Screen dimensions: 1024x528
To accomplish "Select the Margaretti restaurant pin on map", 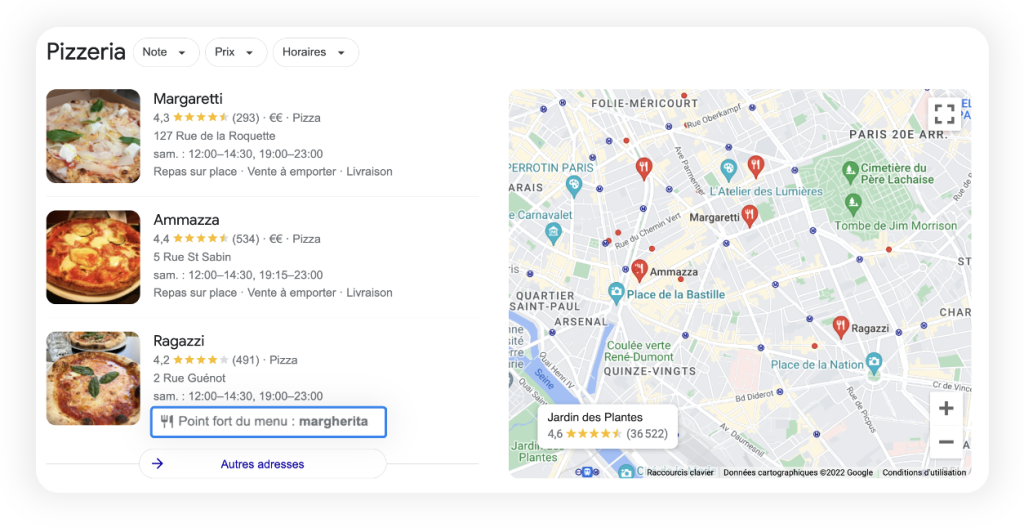I will (750, 215).
